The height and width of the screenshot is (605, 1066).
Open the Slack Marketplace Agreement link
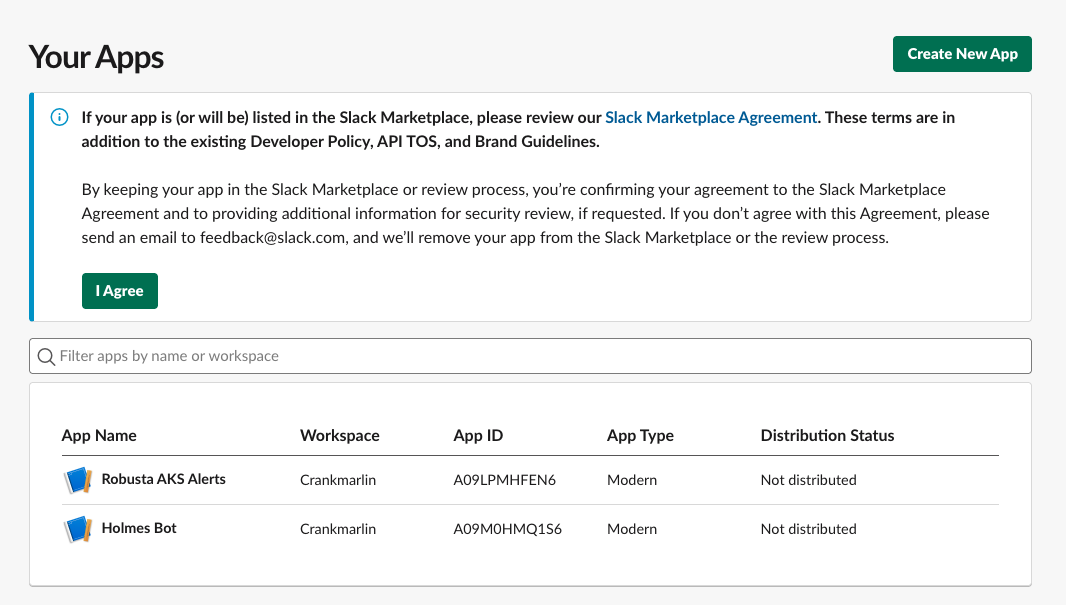point(711,117)
